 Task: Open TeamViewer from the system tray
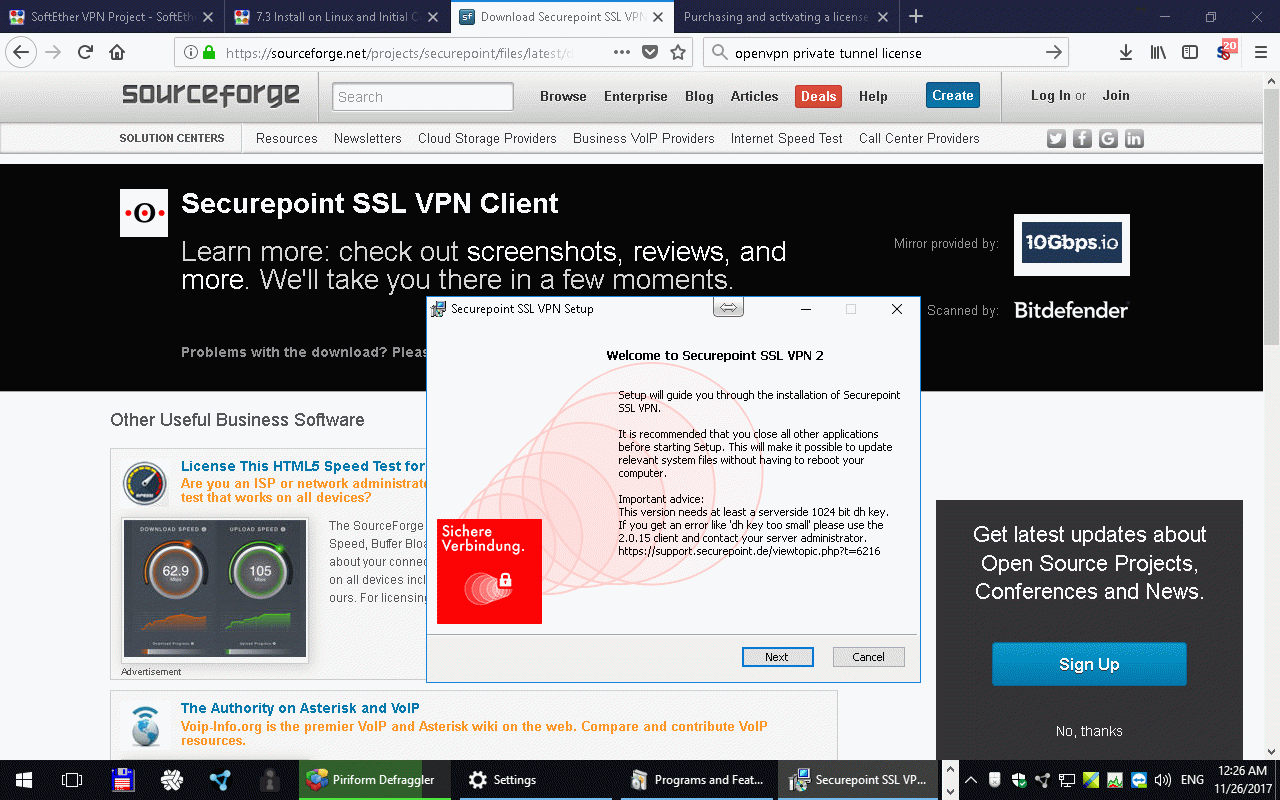1141,780
